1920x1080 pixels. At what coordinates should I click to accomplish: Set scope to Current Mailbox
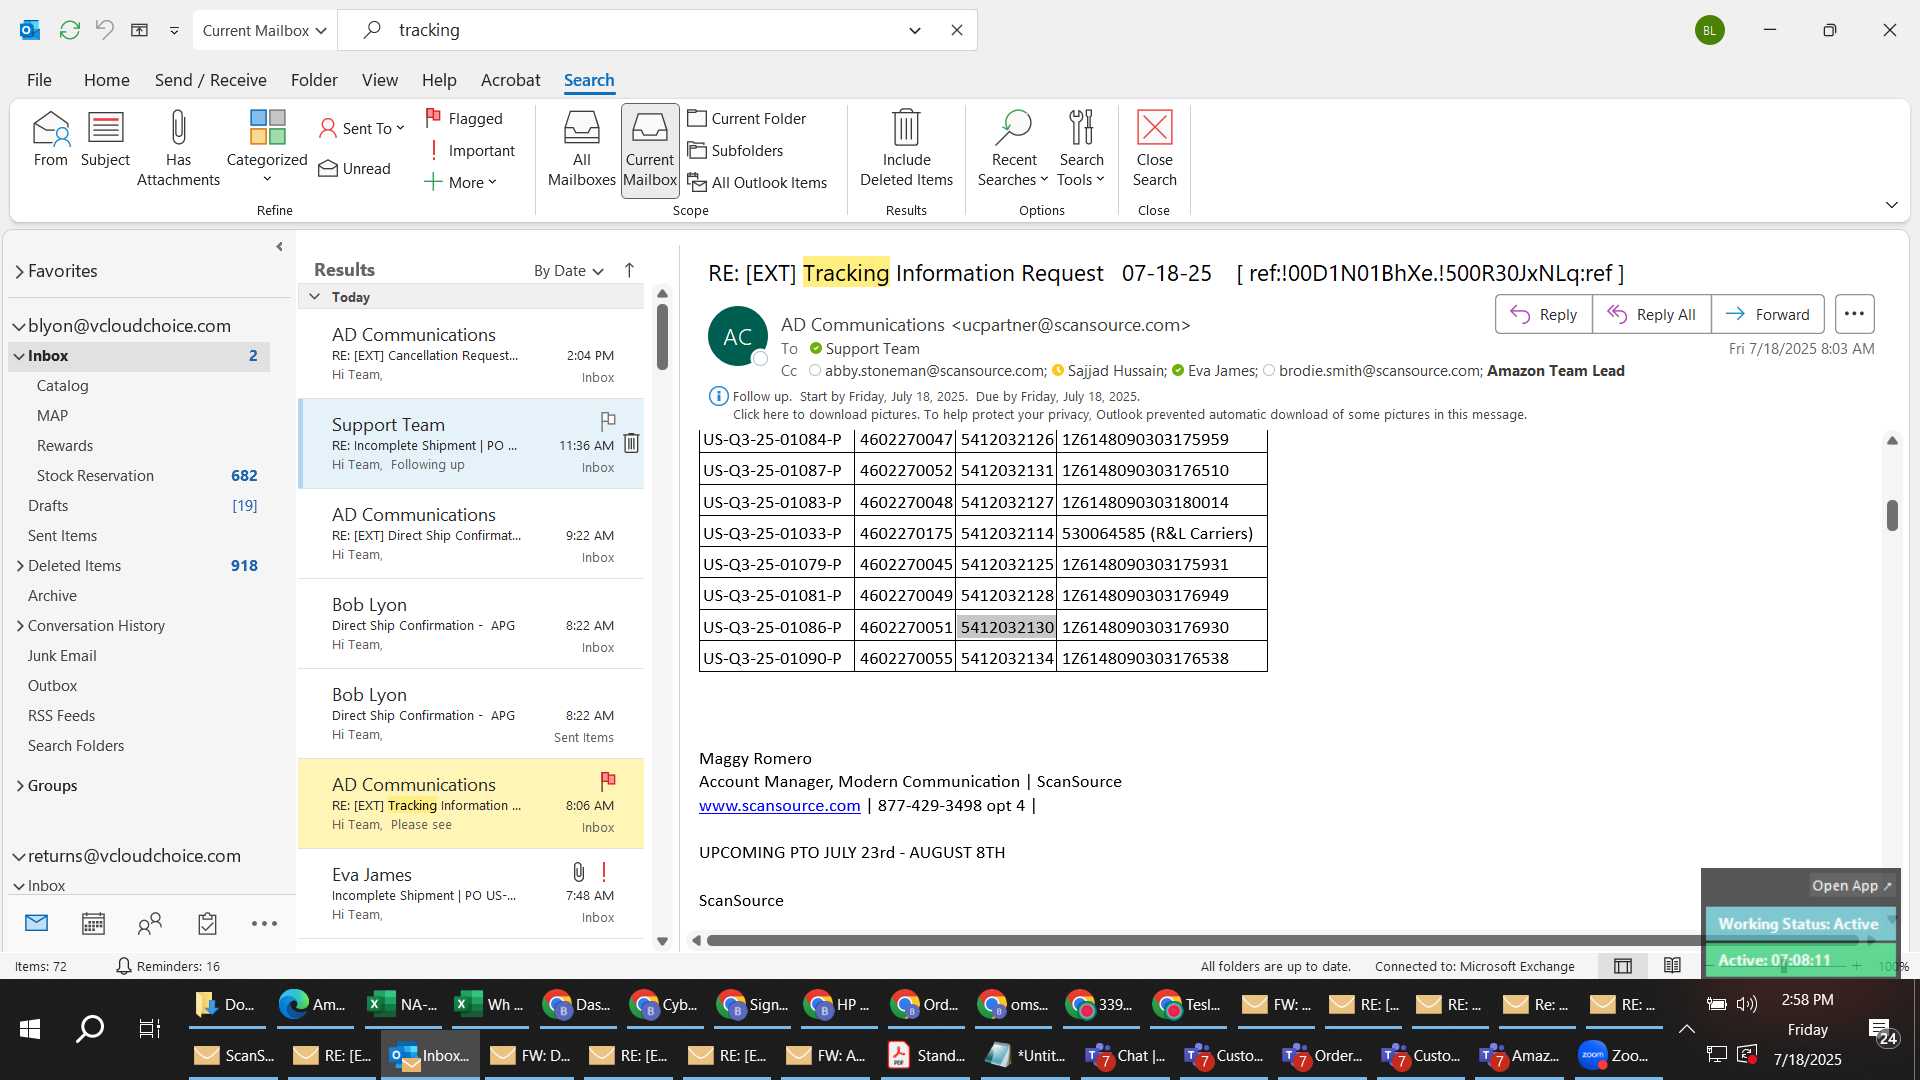[650, 150]
